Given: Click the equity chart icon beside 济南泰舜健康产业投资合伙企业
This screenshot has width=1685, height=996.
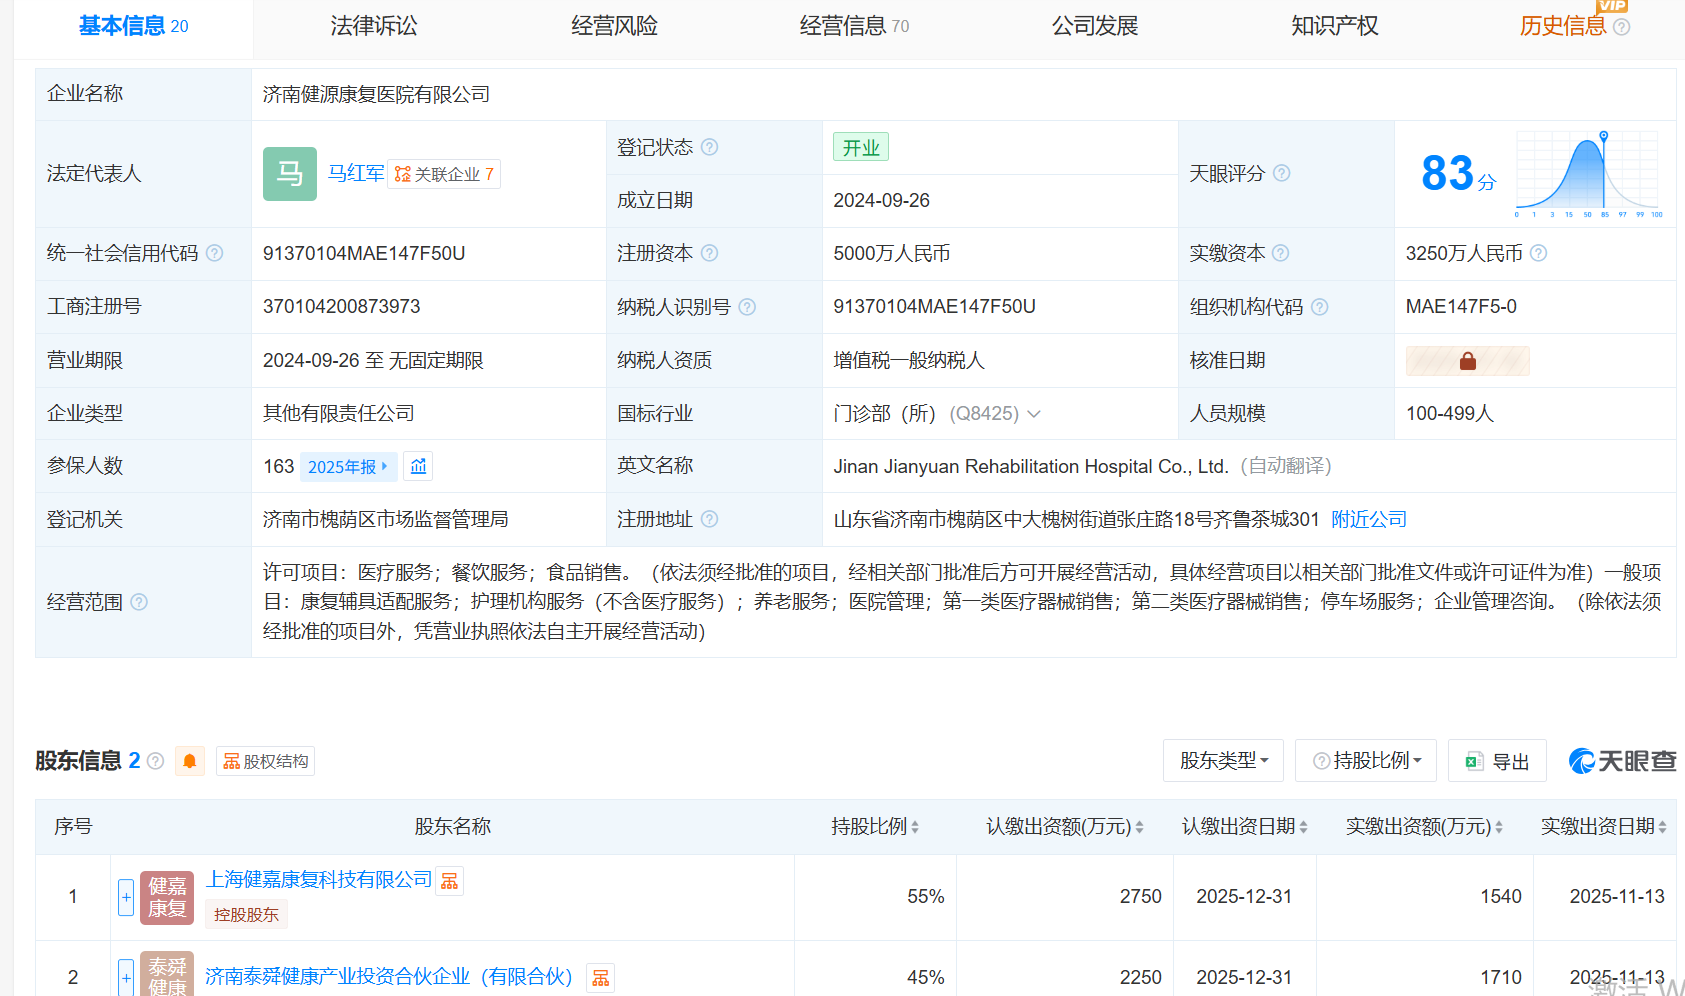Looking at the screenshot, I should [x=601, y=978].
